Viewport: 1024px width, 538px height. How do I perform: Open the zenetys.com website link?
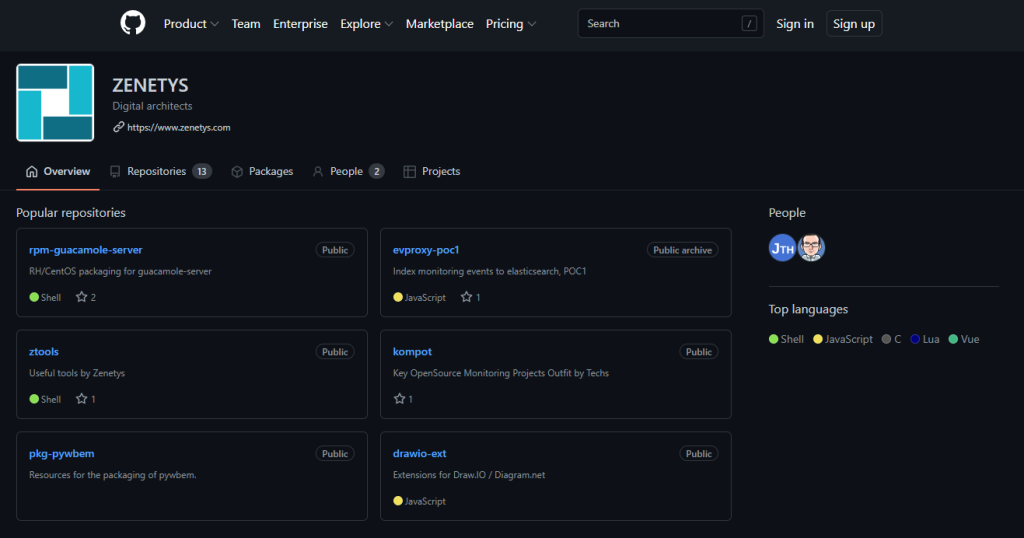pos(178,128)
